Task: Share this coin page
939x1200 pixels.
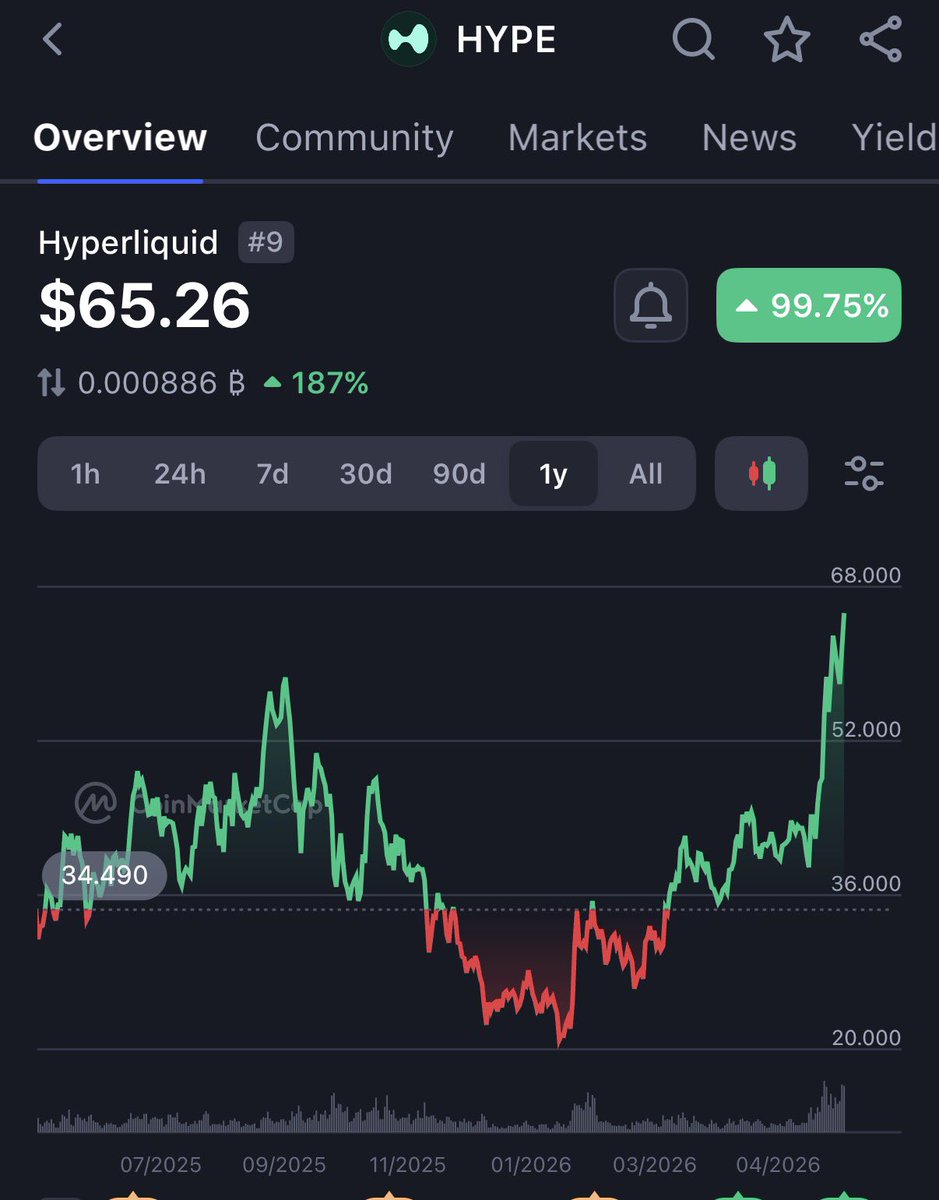Action: [881, 40]
